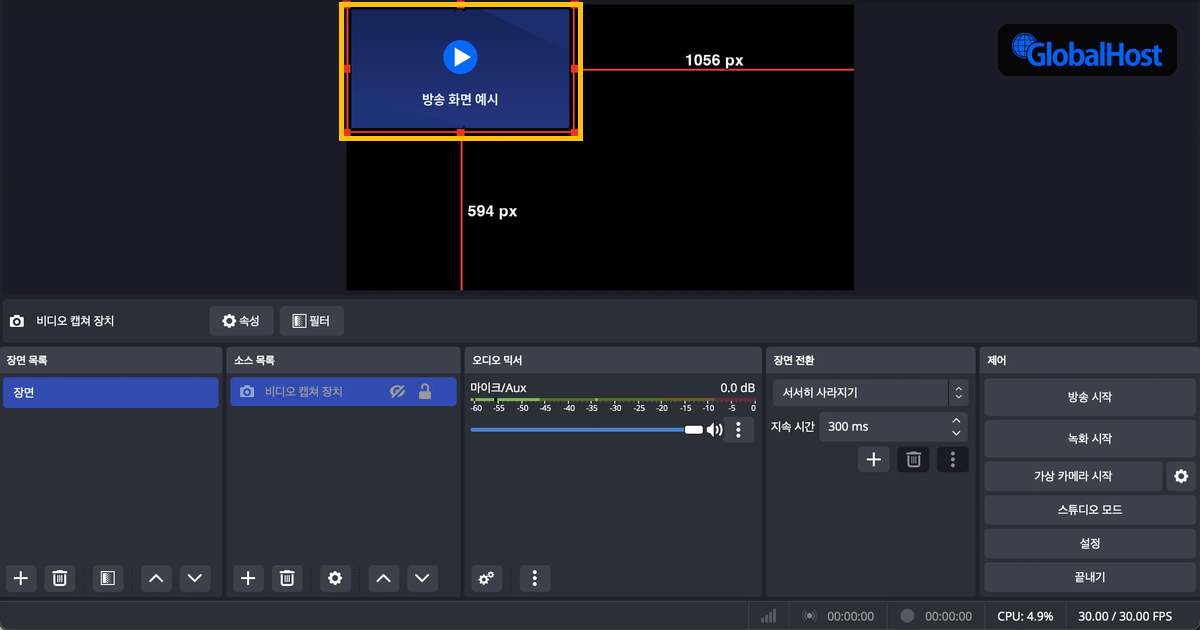Open 마이크/Aux channel options three-dot menu
Screen dimensions: 1200x630
[738, 430]
